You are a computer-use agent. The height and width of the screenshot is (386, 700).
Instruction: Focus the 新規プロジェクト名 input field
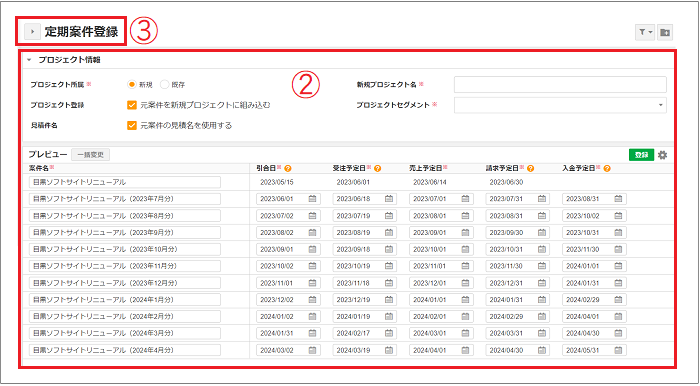[x=560, y=84]
